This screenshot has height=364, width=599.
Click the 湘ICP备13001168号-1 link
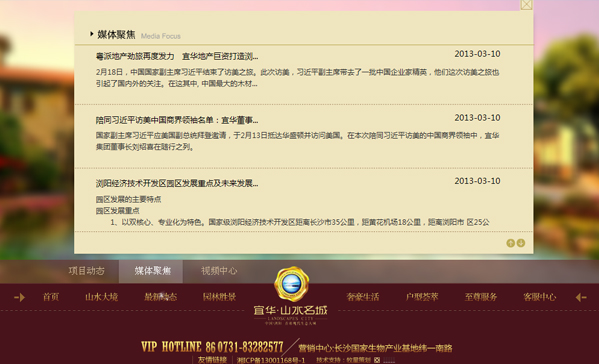[x=271, y=360]
